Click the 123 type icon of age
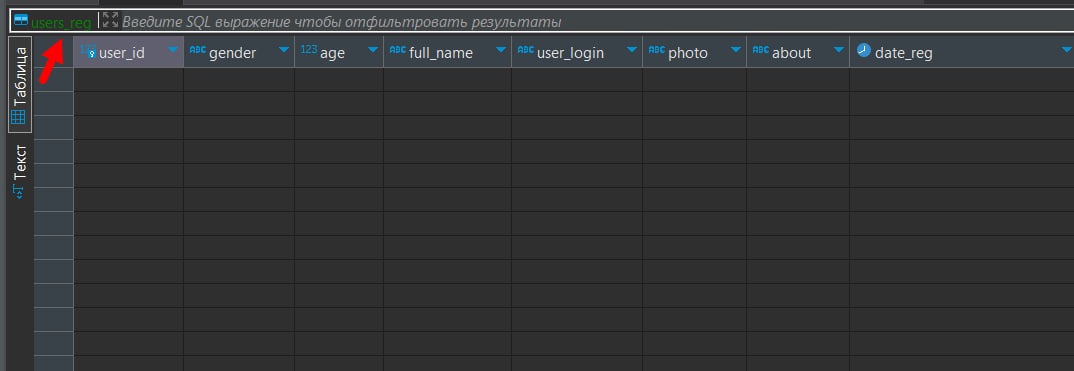Screen dimensions: 1074x371 pyautogui.click(x=309, y=50)
